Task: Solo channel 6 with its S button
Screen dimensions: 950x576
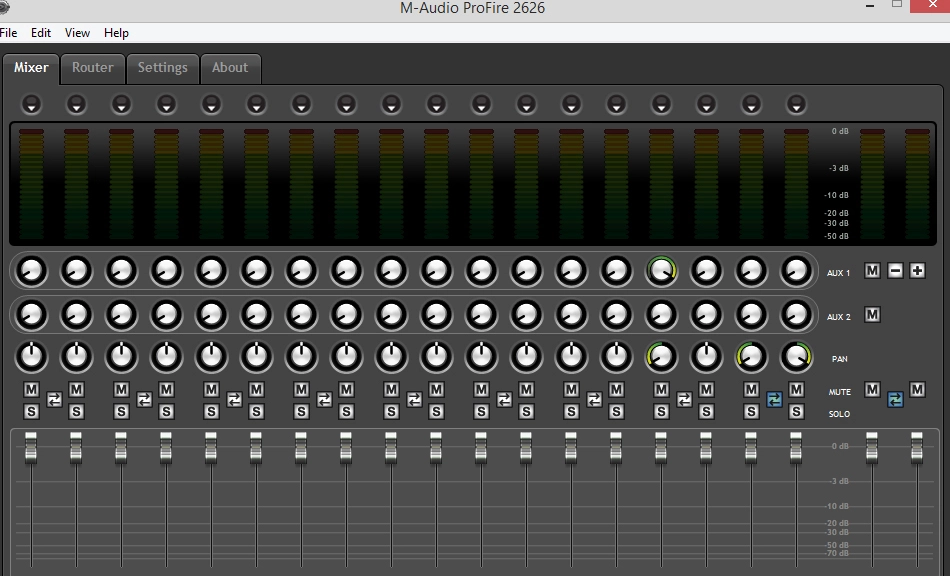Action: [x=256, y=412]
